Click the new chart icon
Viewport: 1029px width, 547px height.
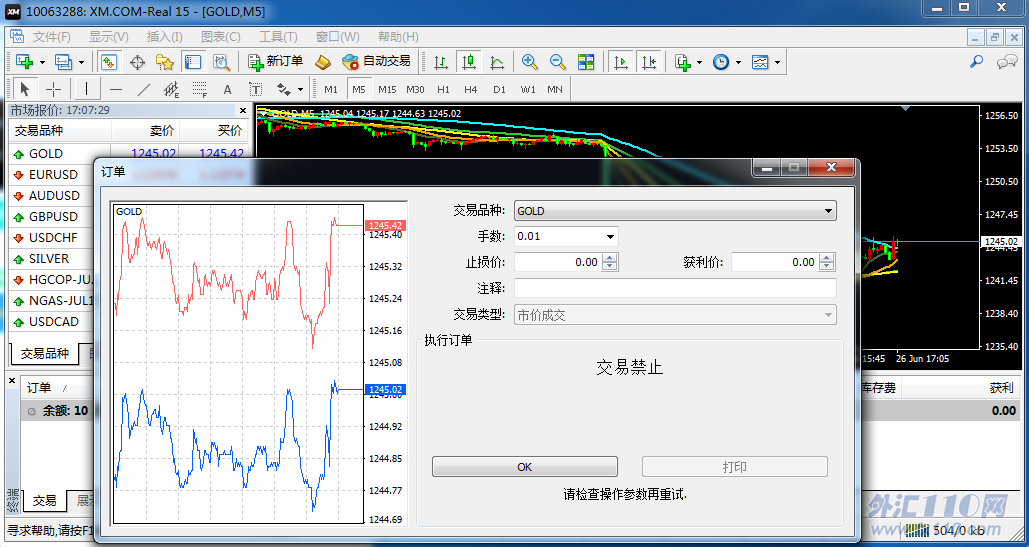tap(25, 62)
